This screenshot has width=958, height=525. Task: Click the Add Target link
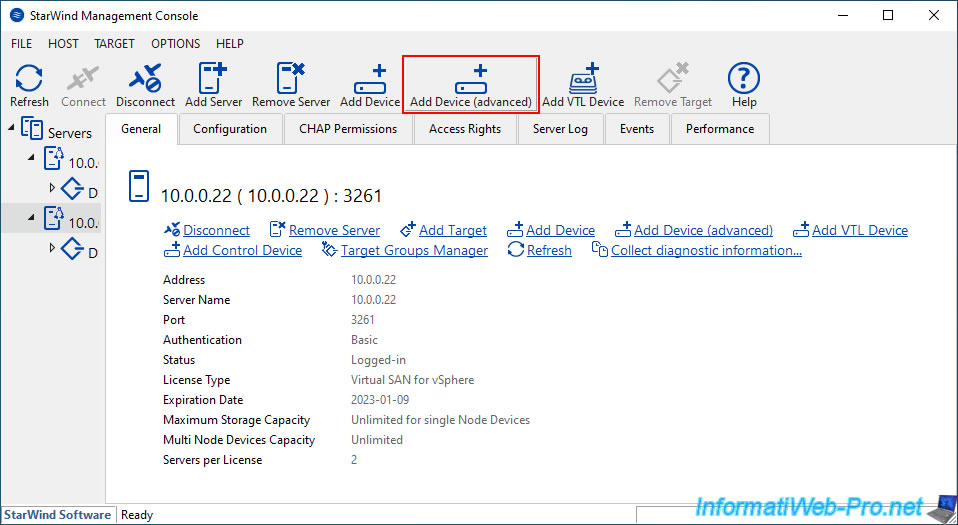(x=452, y=230)
